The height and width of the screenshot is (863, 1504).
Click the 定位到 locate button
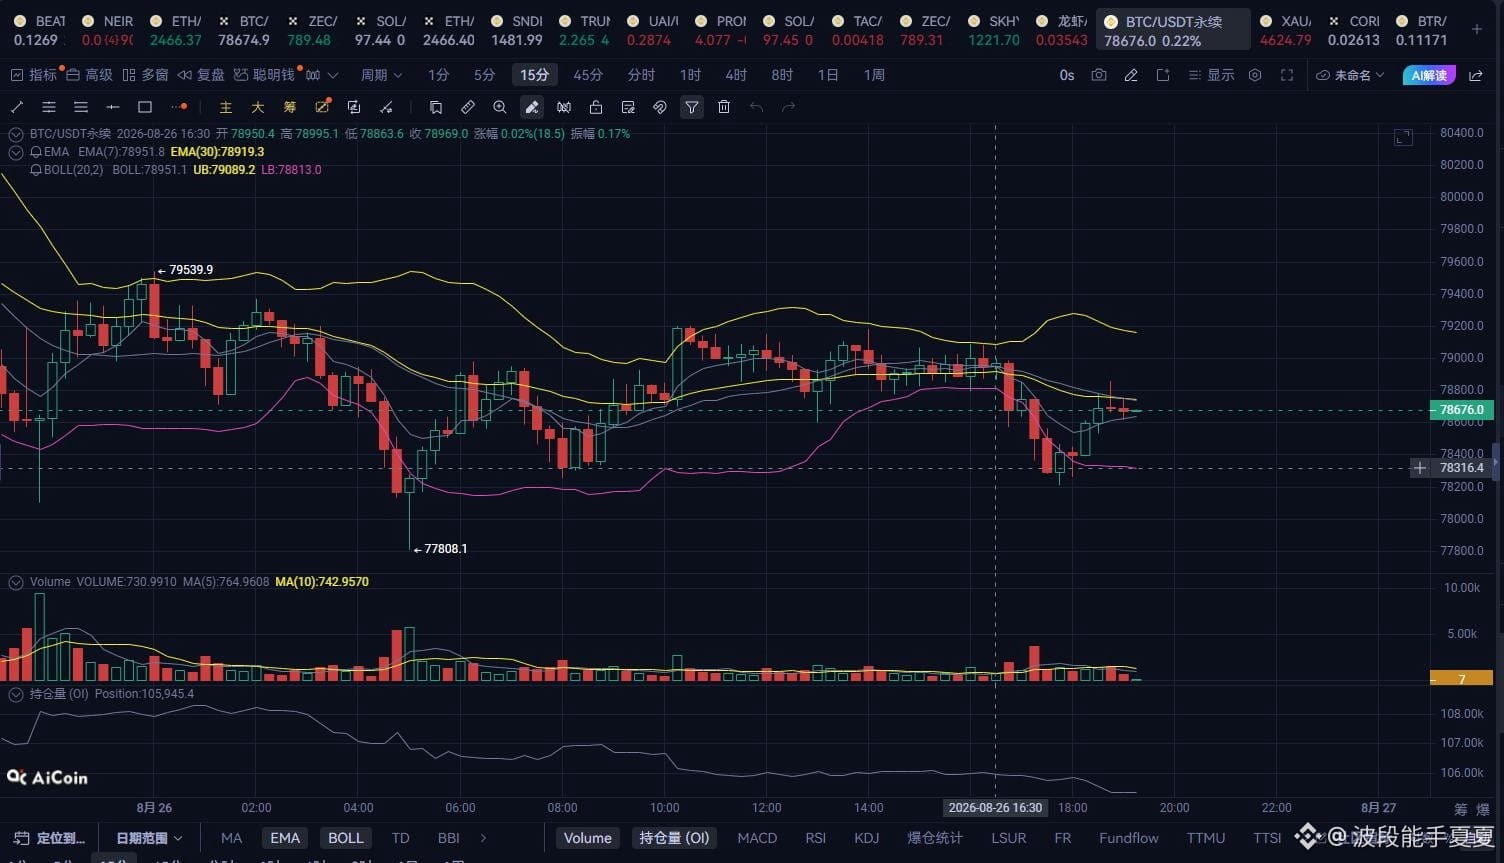48,838
